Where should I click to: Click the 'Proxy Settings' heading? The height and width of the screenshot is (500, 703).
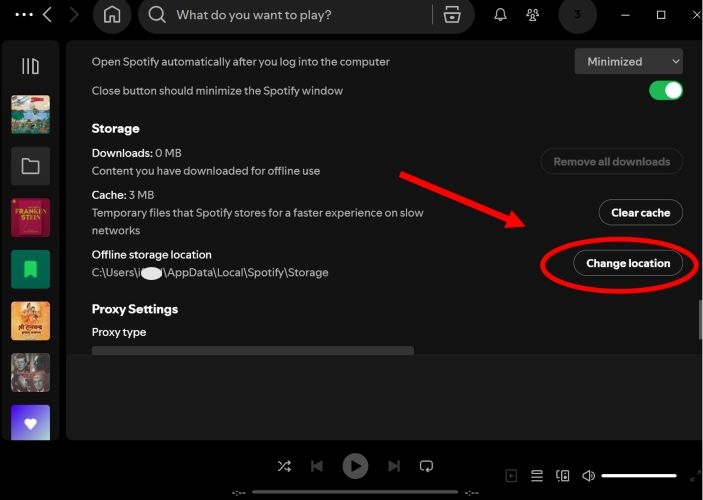click(x=135, y=309)
